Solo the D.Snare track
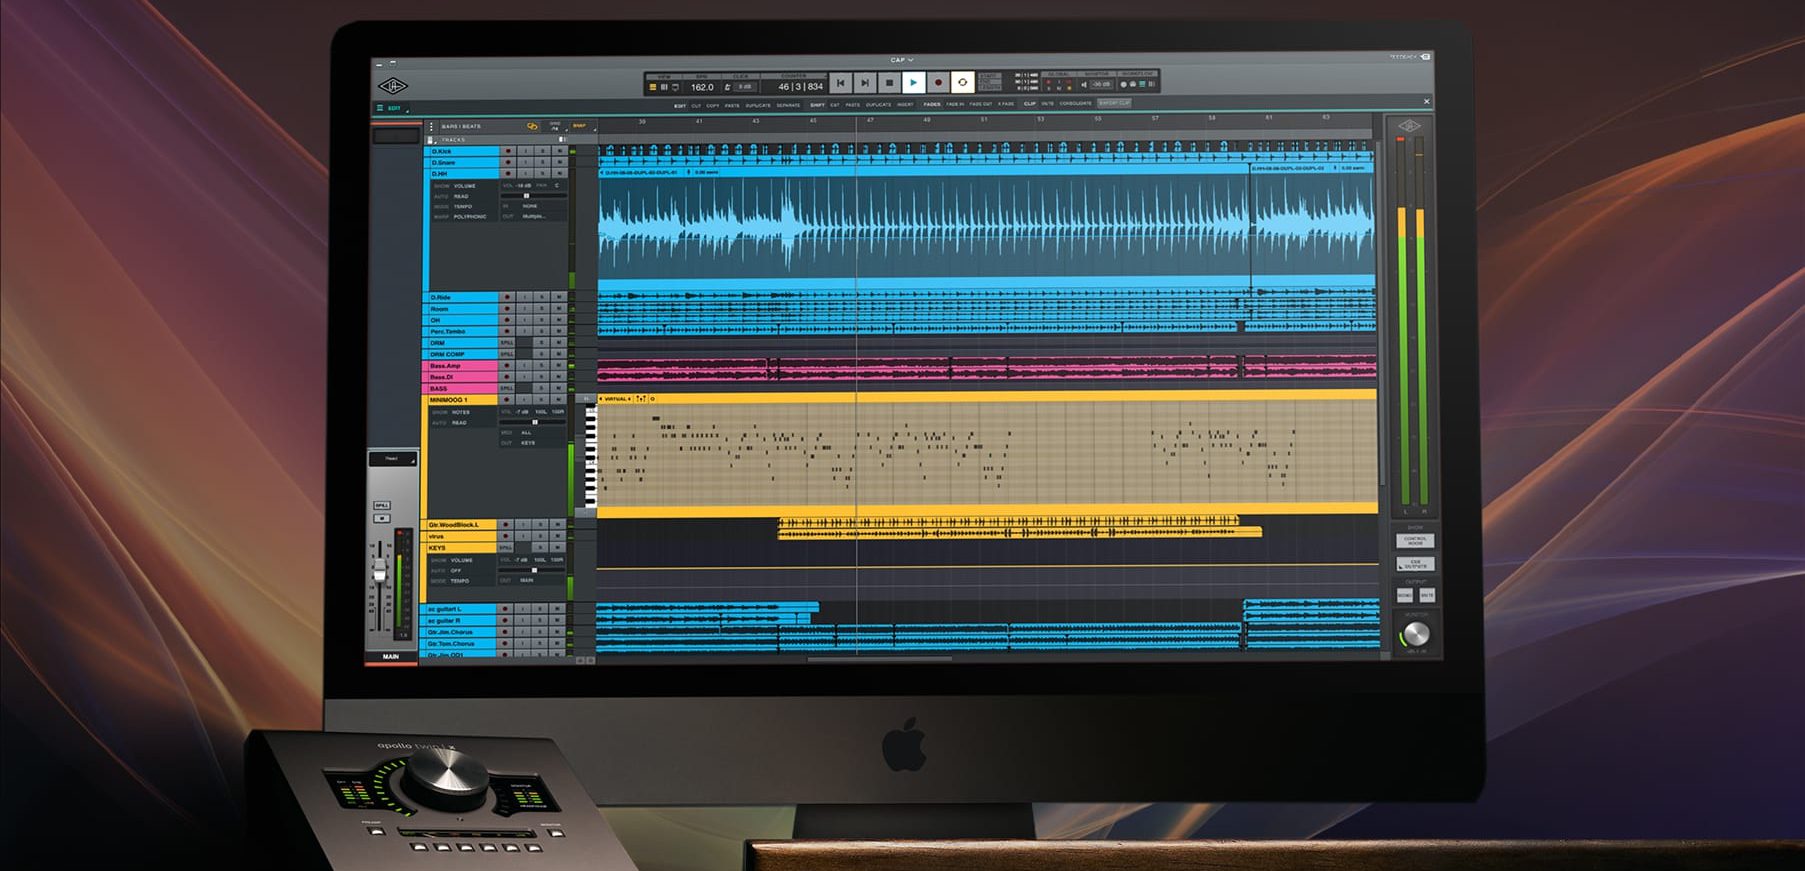This screenshot has height=871, width=1805. (x=542, y=162)
